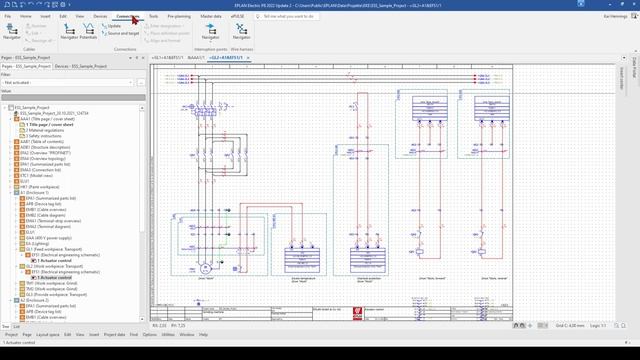Screen dimensions: 640x360
Task: Select EMA1 Terminal-strip overview item
Action: tap(53, 221)
